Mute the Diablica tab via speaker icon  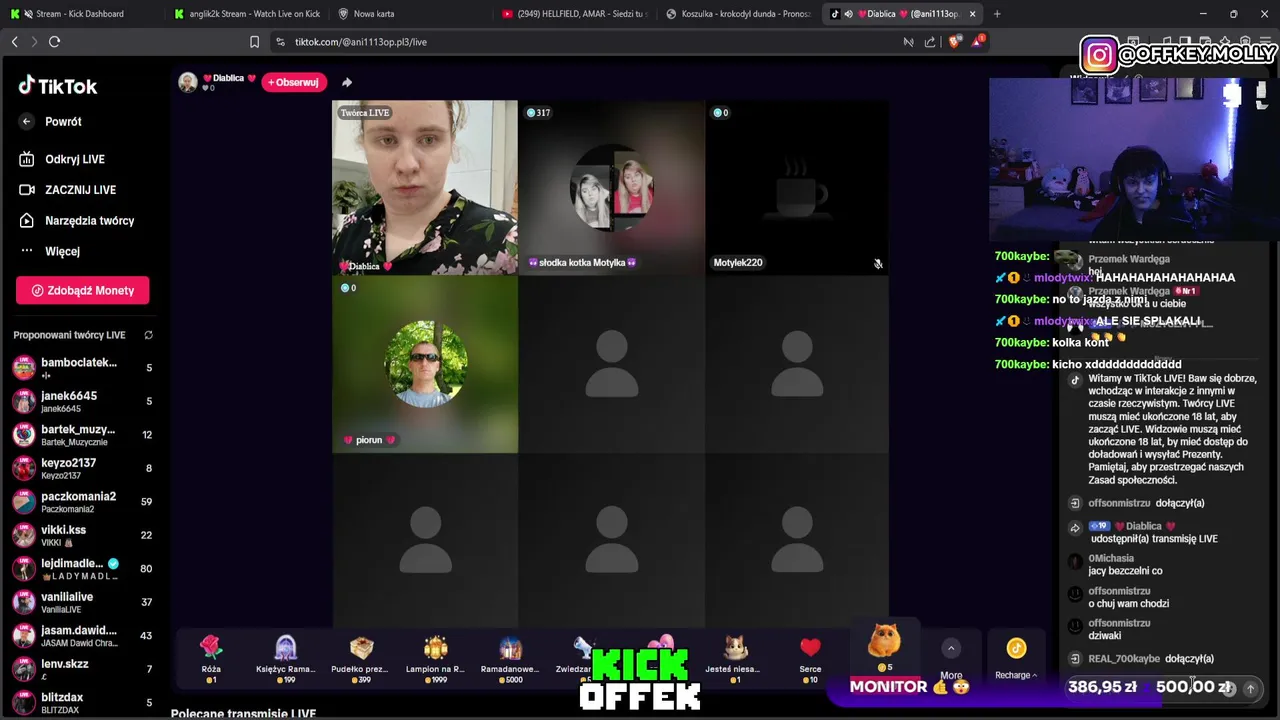click(x=848, y=14)
